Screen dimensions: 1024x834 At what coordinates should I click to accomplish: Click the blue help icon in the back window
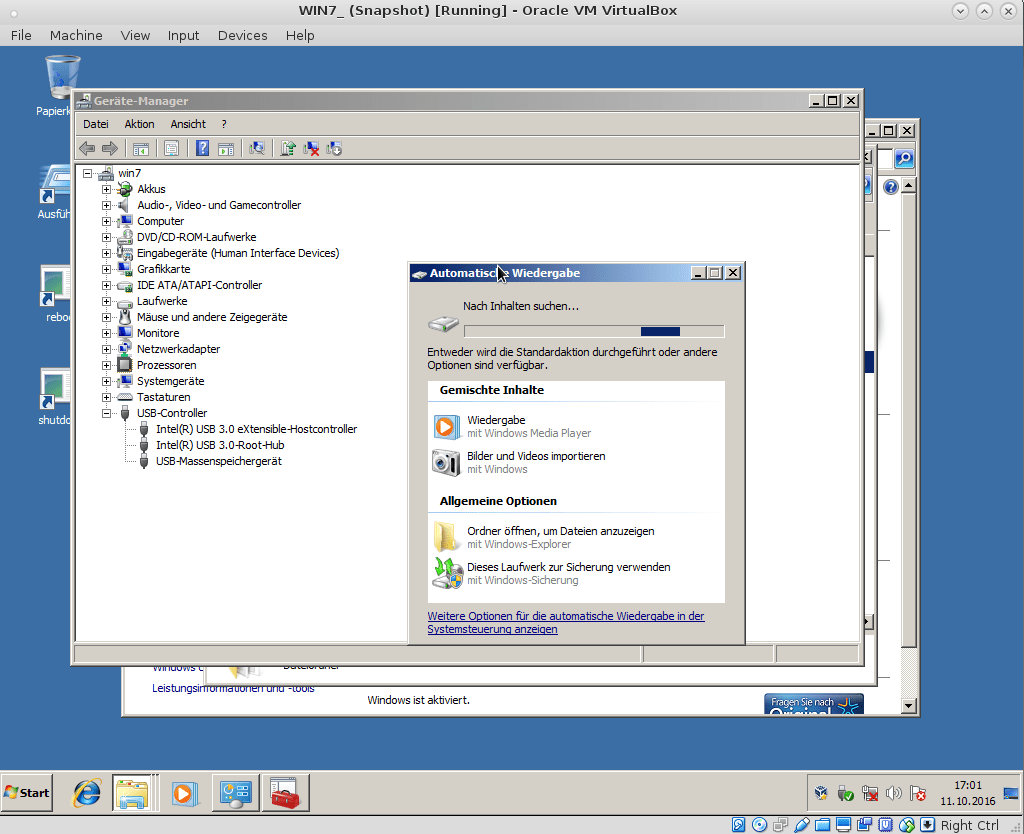coord(891,187)
